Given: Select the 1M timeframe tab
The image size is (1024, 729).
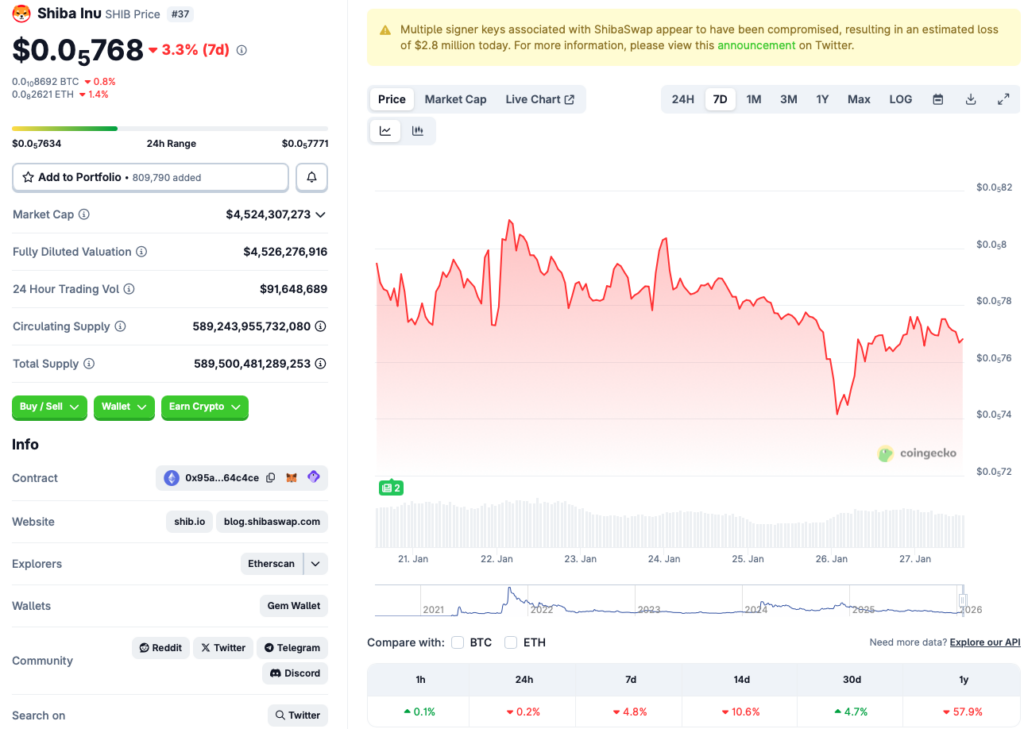Looking at the screenshot, I should point(753,99).
